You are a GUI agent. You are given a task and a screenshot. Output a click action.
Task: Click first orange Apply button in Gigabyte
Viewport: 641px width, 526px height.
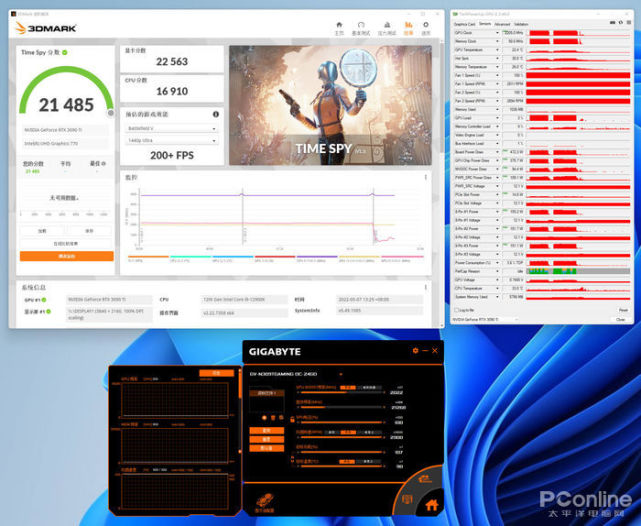(267, 431)
